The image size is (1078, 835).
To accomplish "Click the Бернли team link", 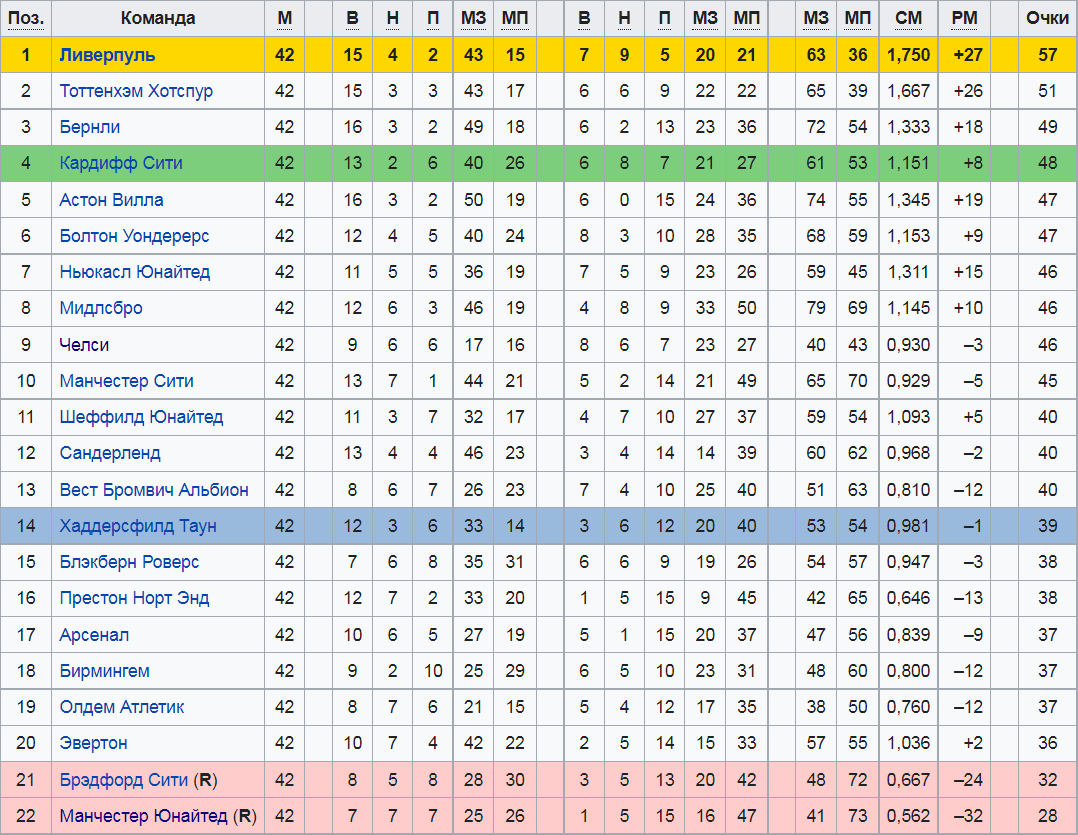I will [x=89, y=127].
